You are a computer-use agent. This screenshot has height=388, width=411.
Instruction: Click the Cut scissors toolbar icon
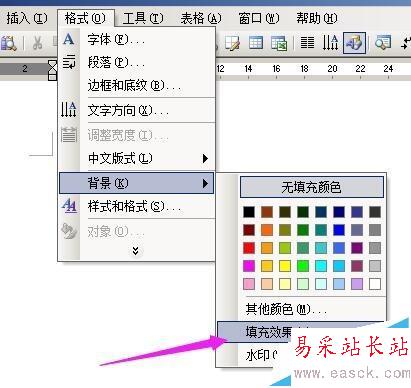(x=37, y=43)
